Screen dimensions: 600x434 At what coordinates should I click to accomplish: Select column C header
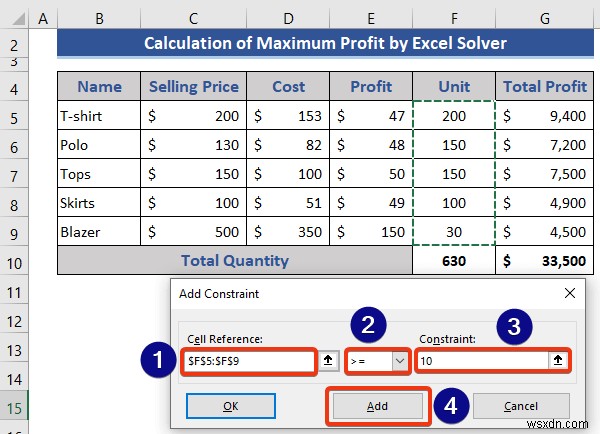click(193, 19)
